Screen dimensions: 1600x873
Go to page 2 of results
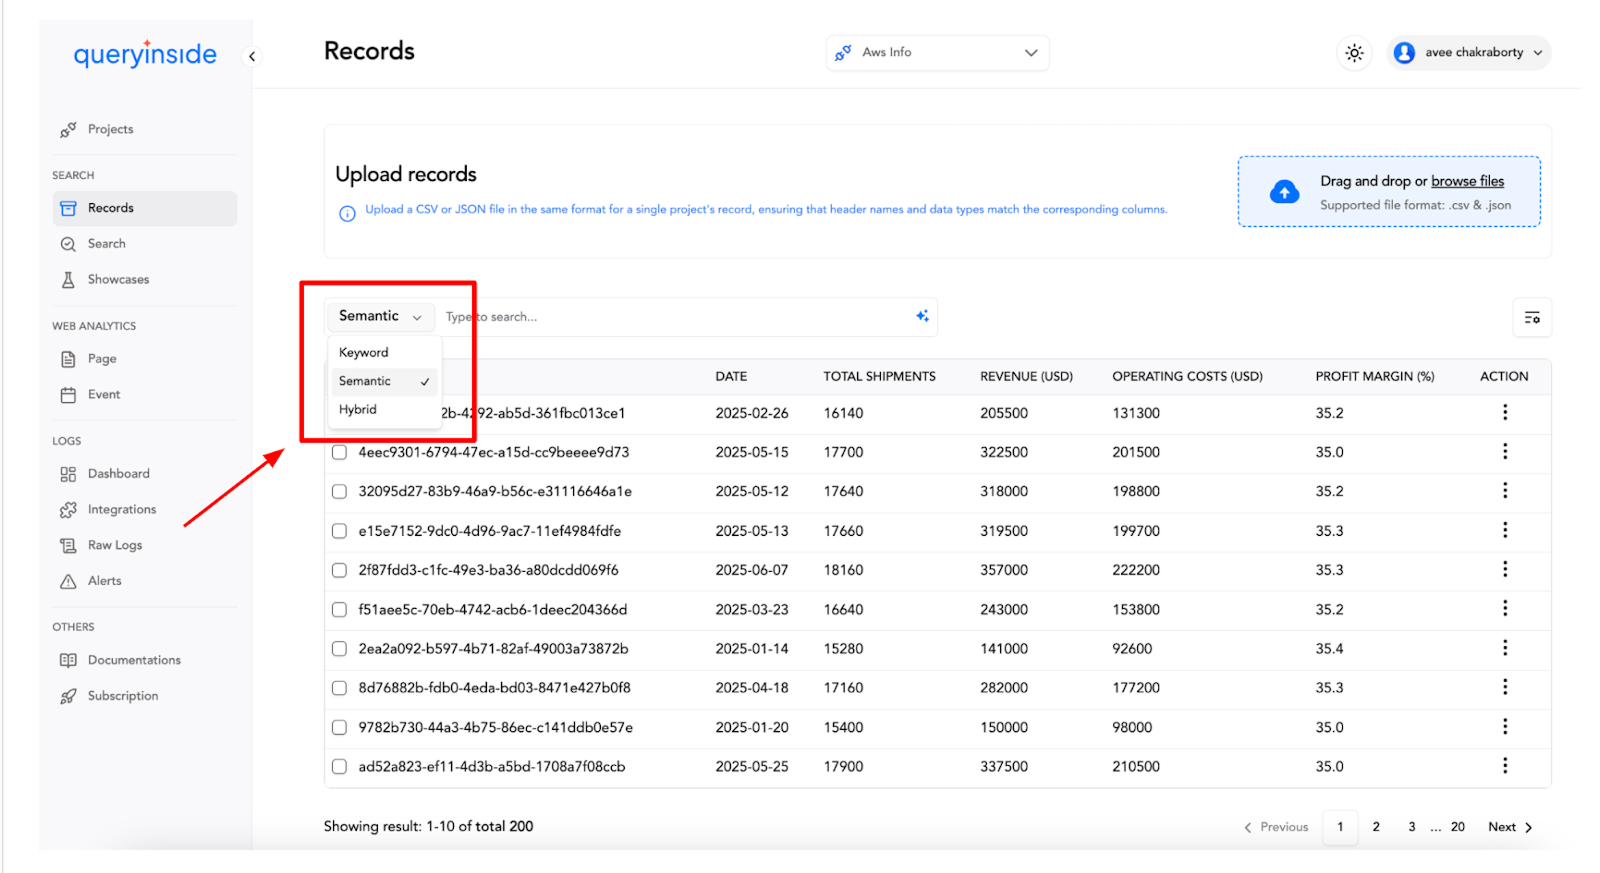tap(1376, 827)
